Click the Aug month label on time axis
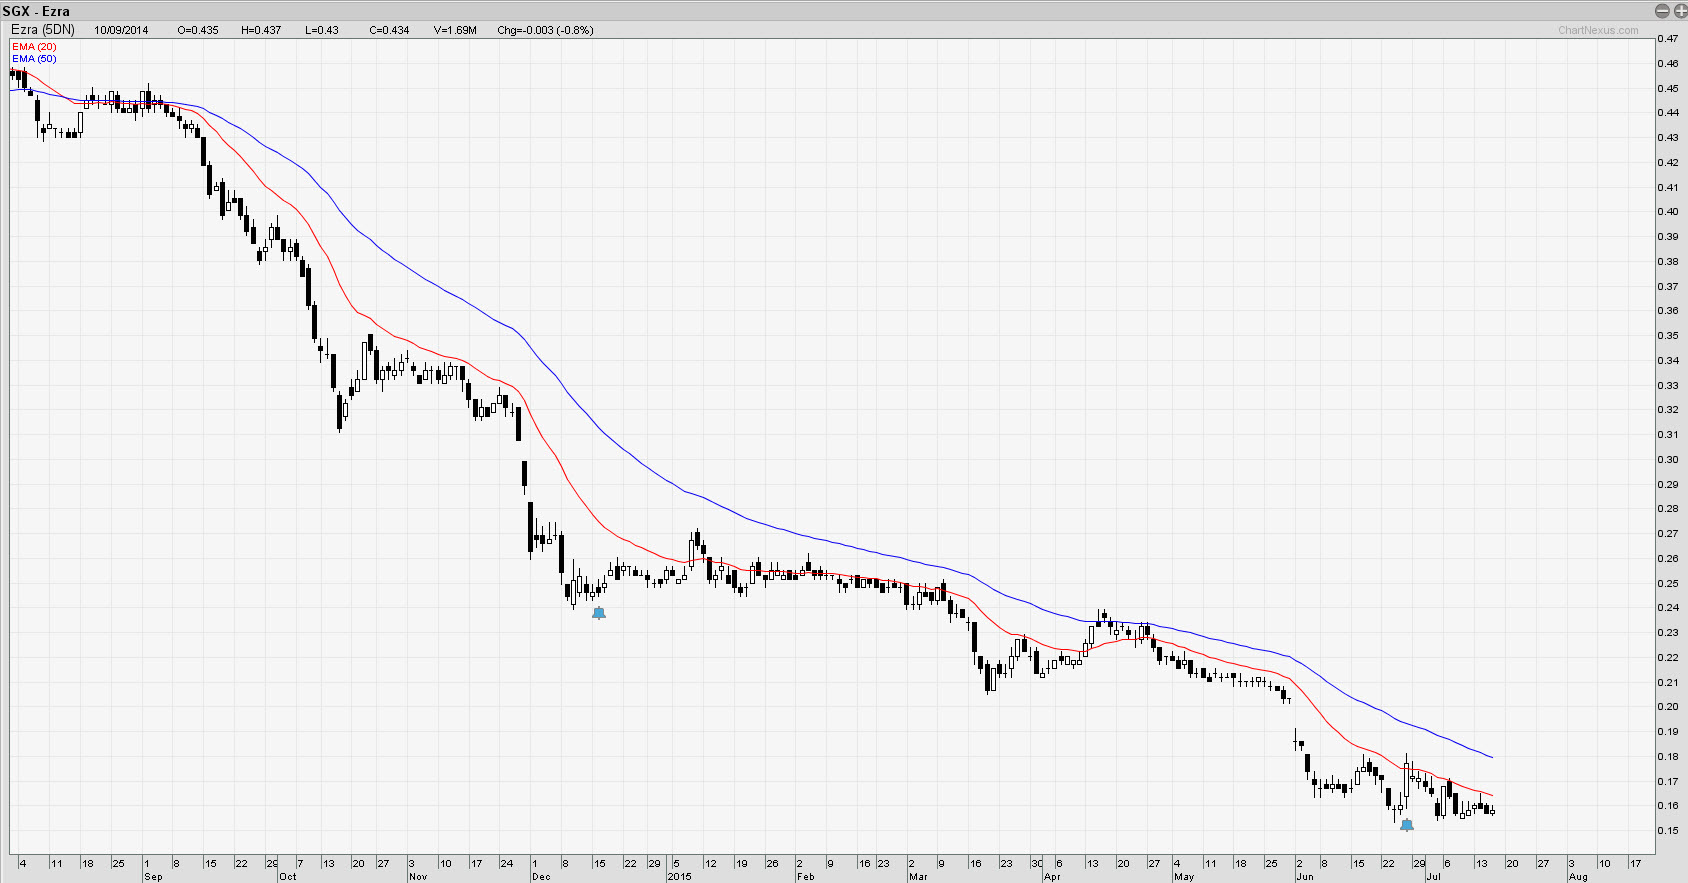The height and width of the screenshot is (883, 1688). (1578, 877)
